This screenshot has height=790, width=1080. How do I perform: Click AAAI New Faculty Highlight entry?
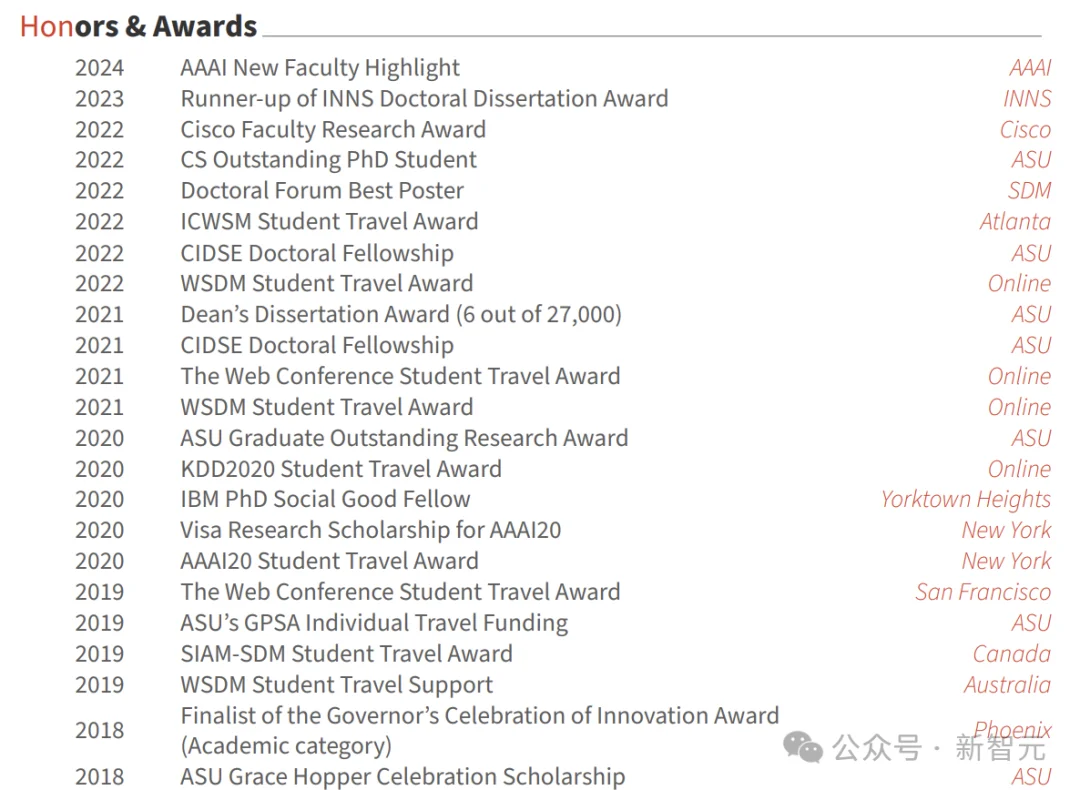click(320, 68)
